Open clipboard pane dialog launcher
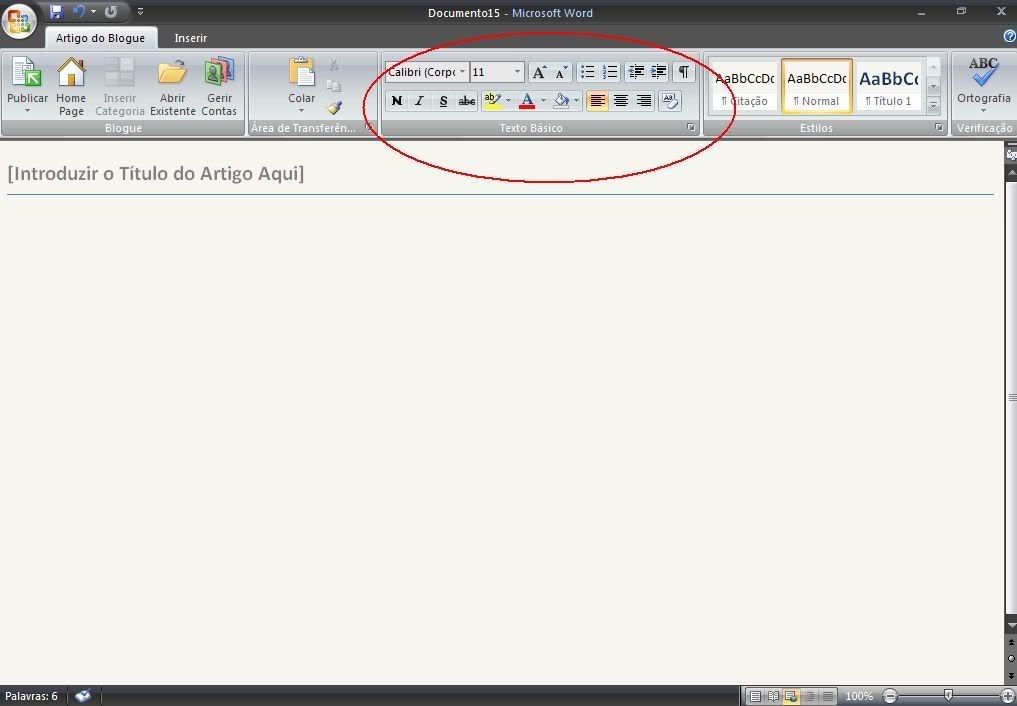 [368, 127]
